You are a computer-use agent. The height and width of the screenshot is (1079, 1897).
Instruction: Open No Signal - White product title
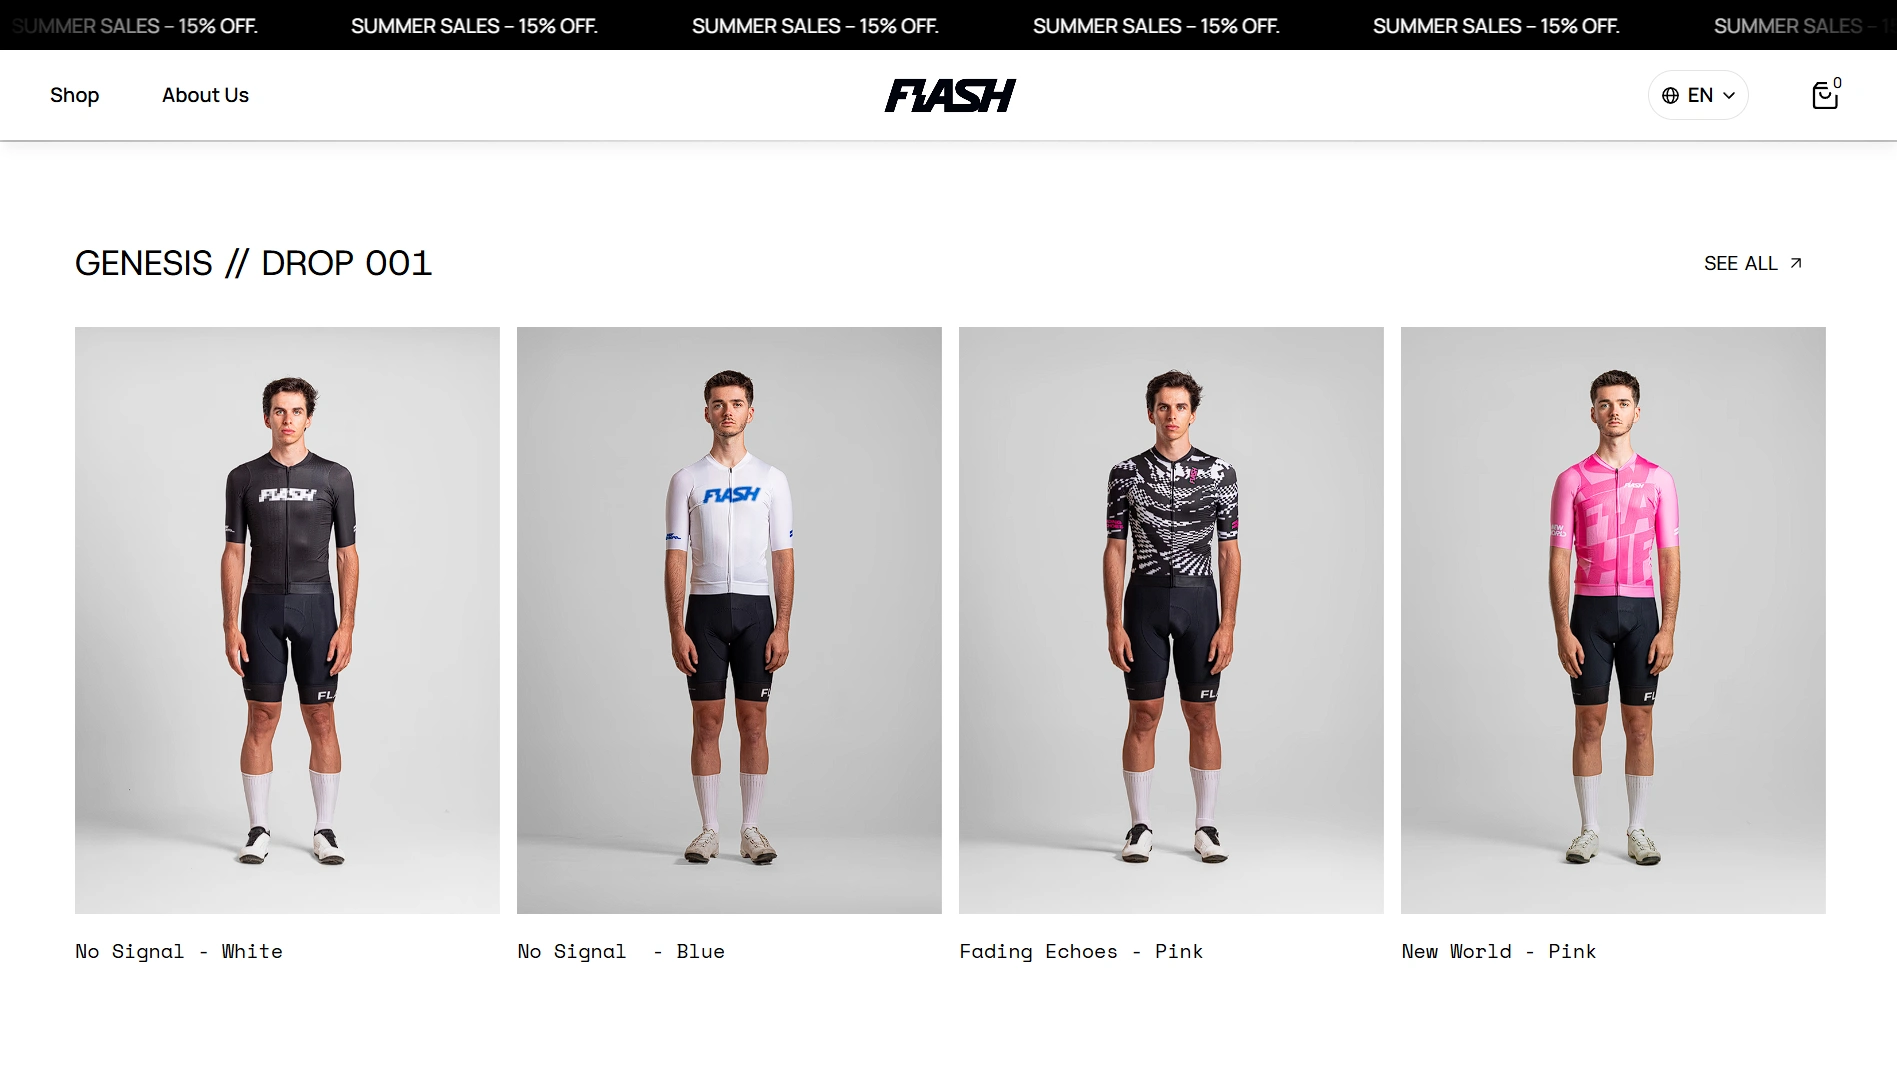coord(179,951)
